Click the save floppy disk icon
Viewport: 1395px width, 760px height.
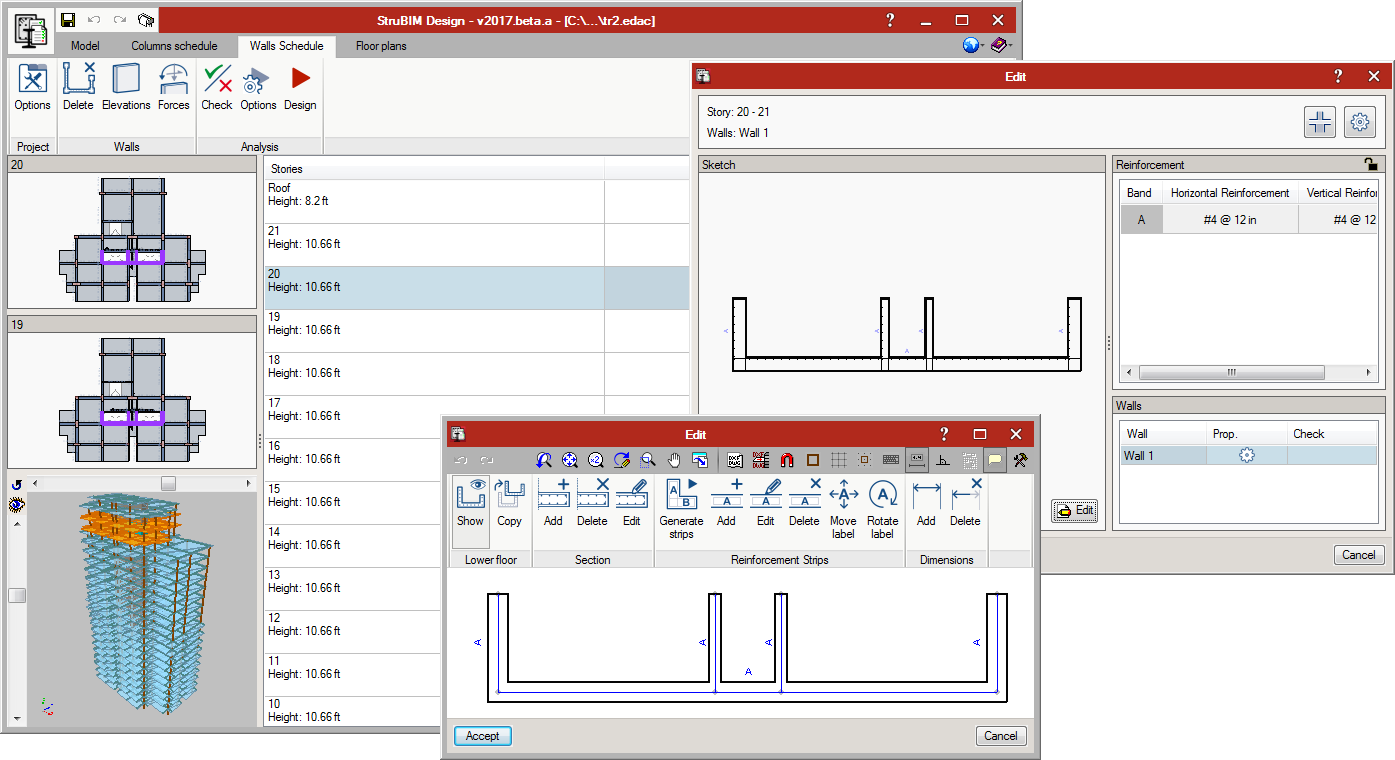[x=68, y=20]
